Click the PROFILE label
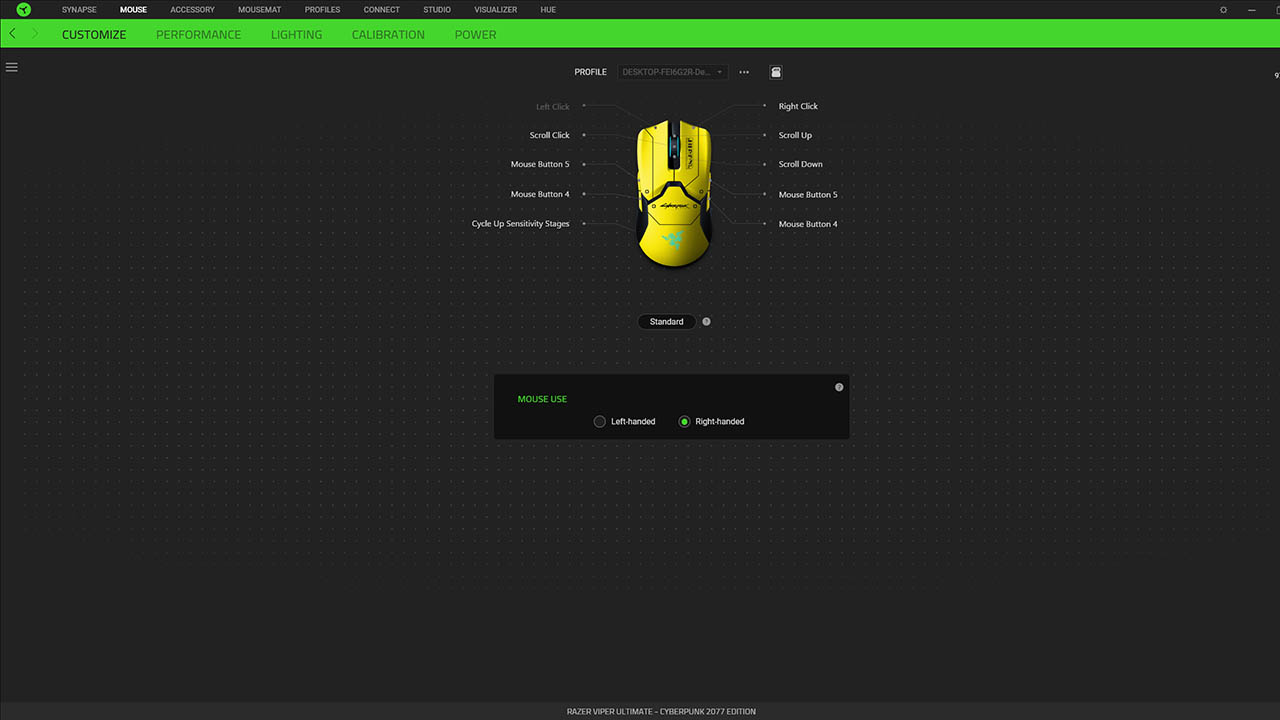 coord(590,72)
